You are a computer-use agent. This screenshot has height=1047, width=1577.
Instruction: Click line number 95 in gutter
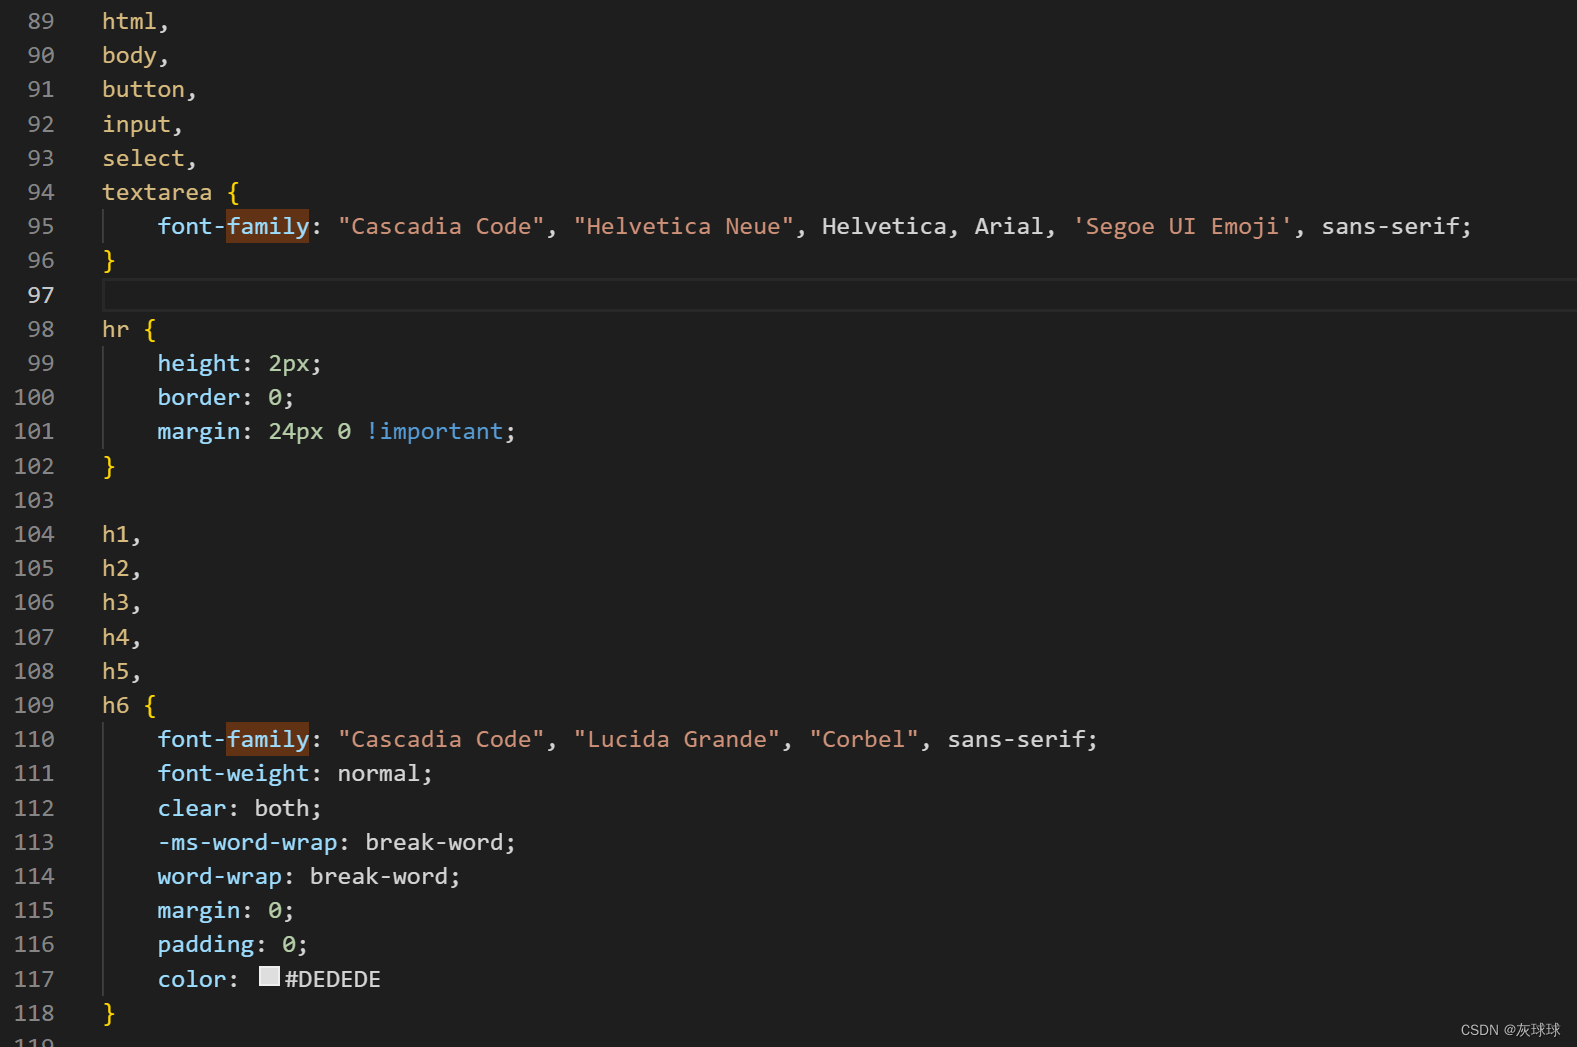pyautogui.click(x=41, y=226)
